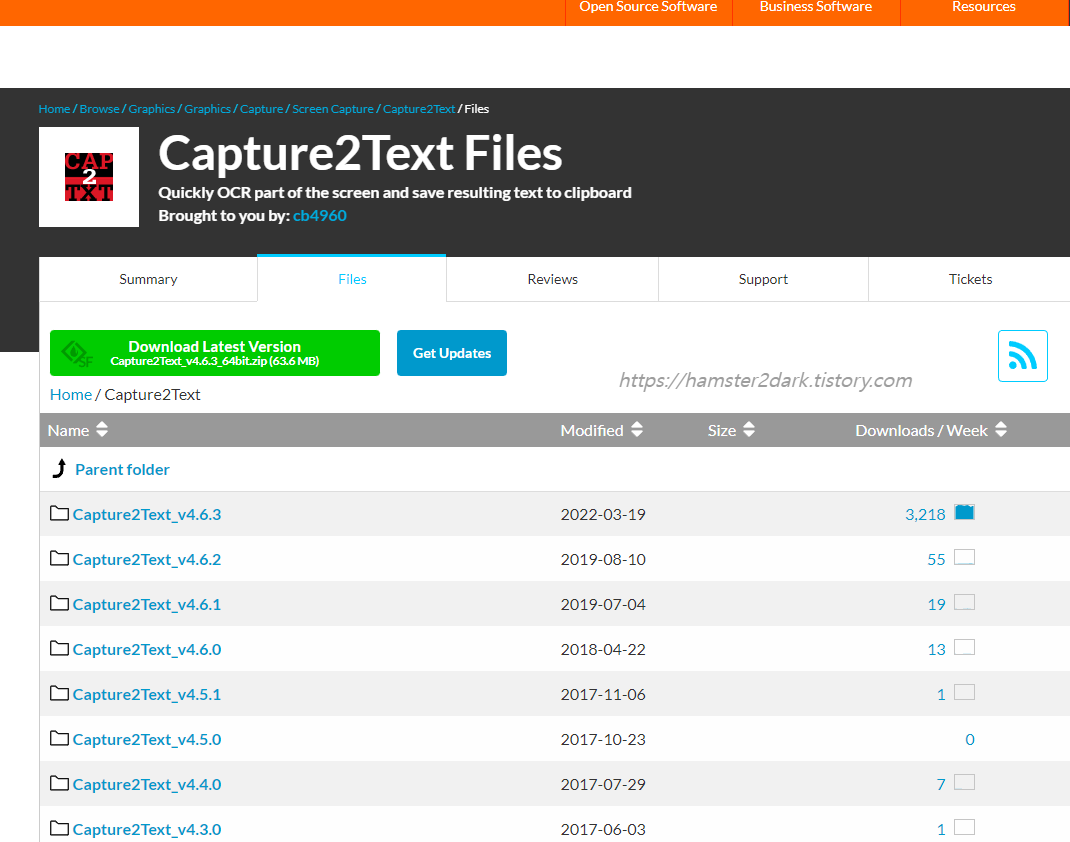1070x842 pixels.
Task: Click the Get Updates button
Action: click(452, 353)
